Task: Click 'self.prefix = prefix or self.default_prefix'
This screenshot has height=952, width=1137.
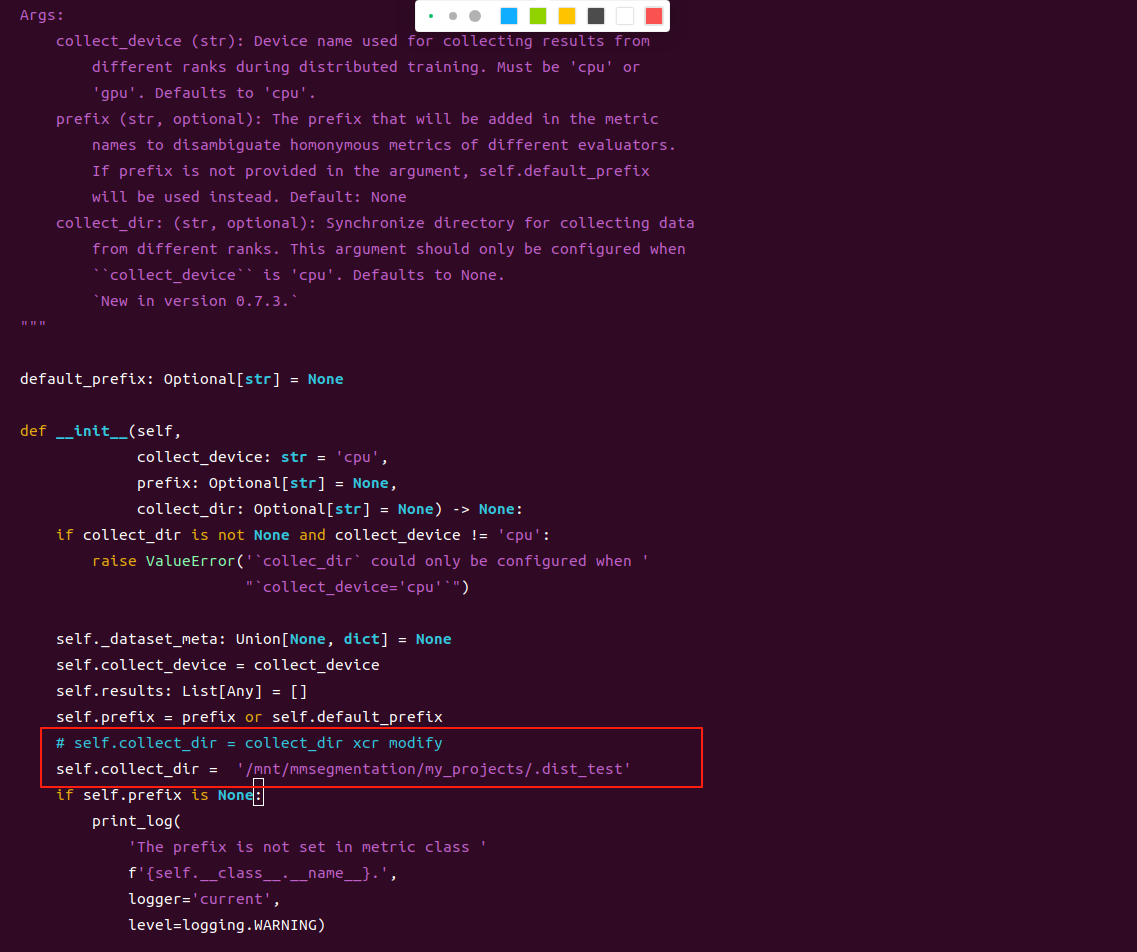Action: point(249,718)
